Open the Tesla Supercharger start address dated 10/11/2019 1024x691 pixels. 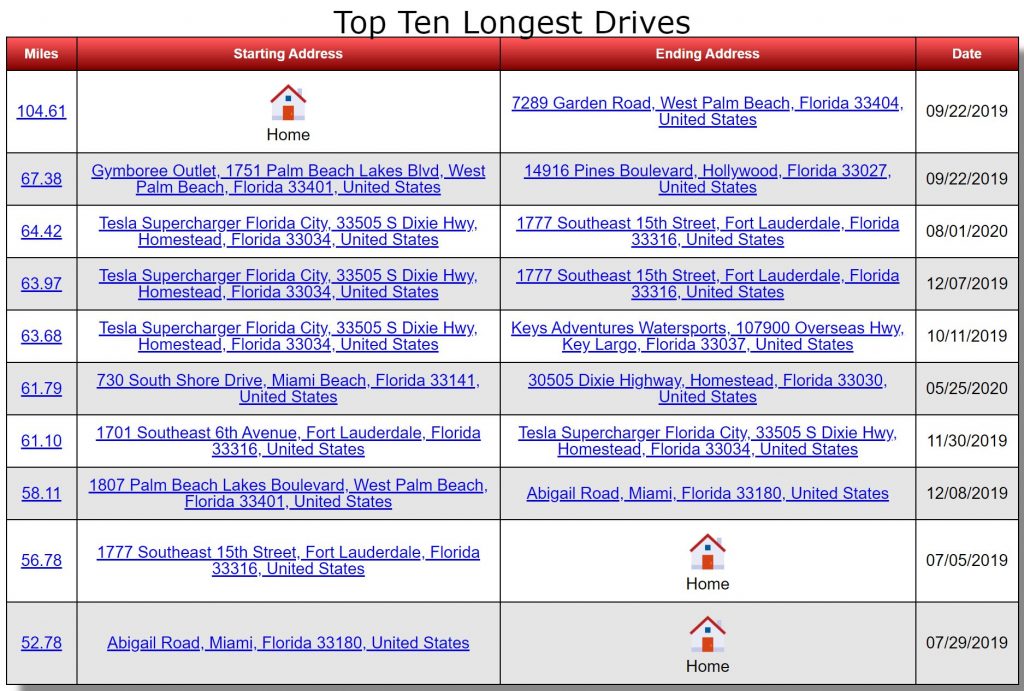pos(288,336)
